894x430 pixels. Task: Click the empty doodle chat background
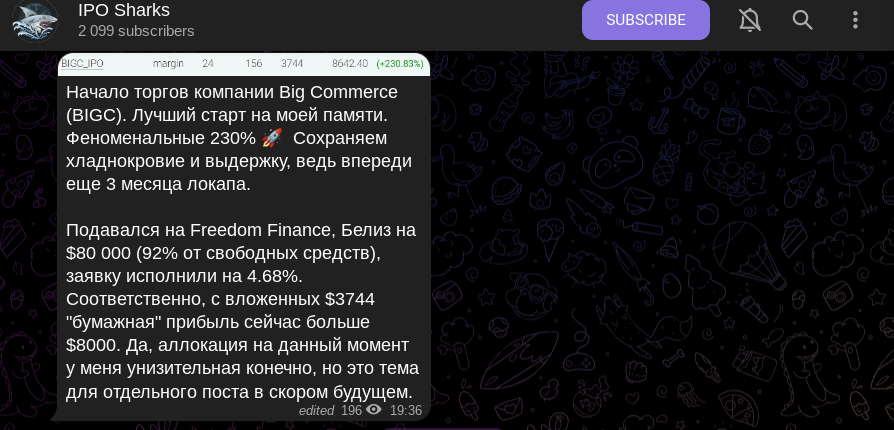click(x=661, y=240)
